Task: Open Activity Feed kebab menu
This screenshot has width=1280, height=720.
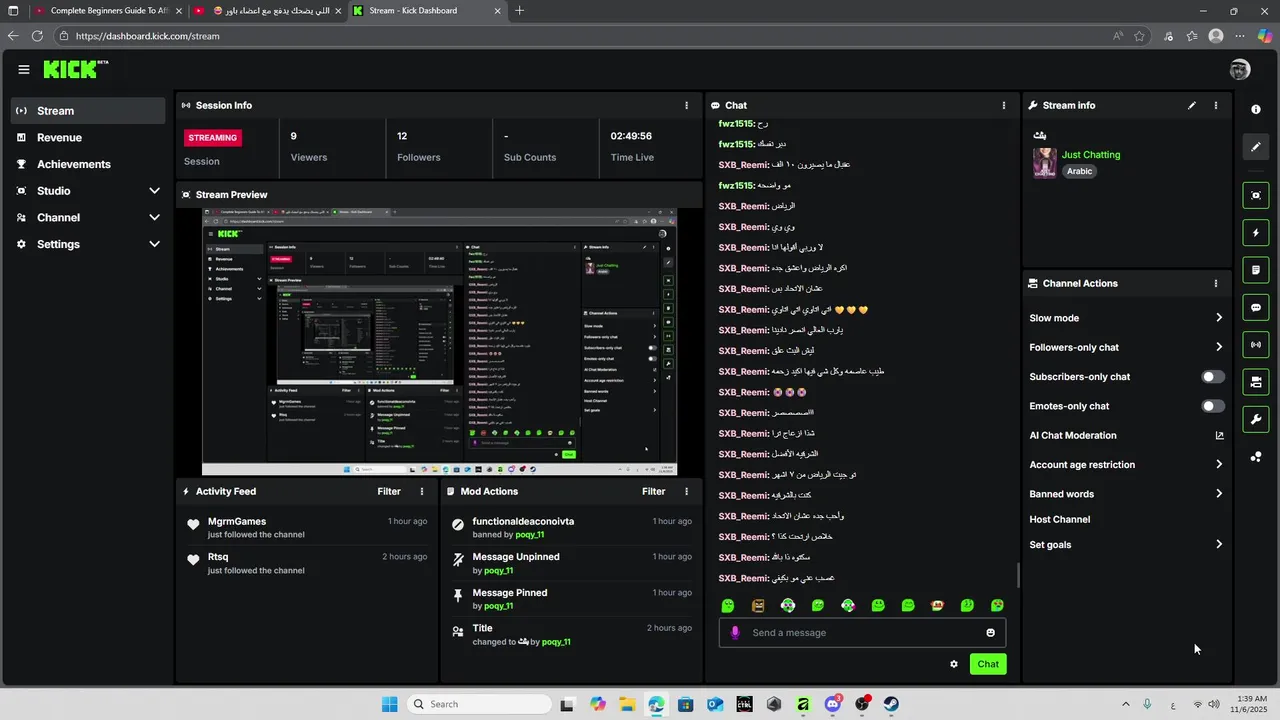Action: pyautogui.click(x=422, y=491)
